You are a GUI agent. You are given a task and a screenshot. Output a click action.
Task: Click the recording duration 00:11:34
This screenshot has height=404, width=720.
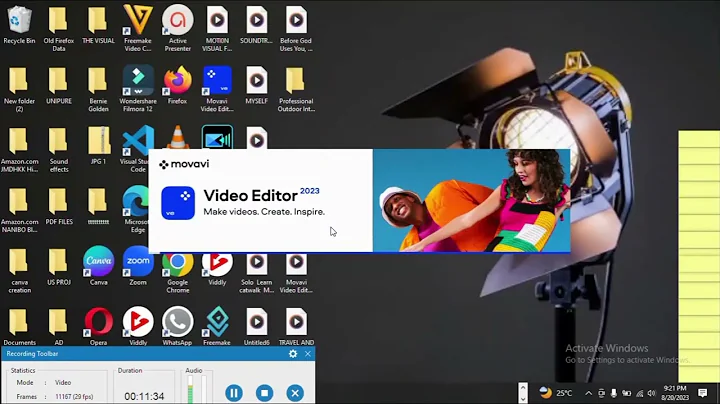click(x=144, y=396)
